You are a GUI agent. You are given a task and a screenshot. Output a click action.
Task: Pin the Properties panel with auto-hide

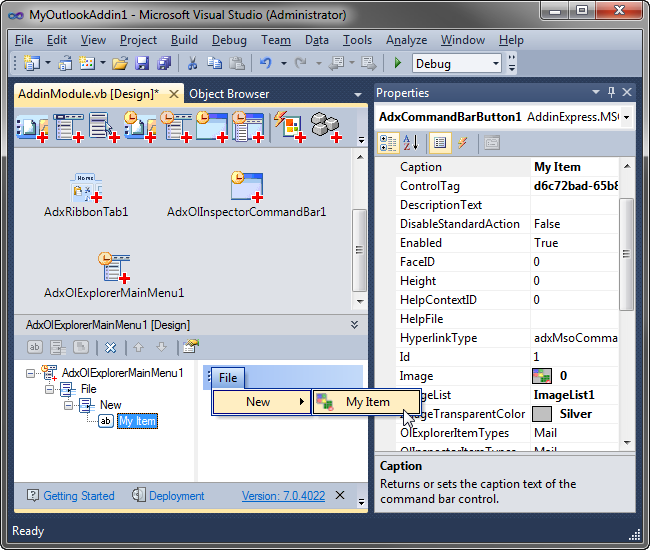tap(611, 92)
